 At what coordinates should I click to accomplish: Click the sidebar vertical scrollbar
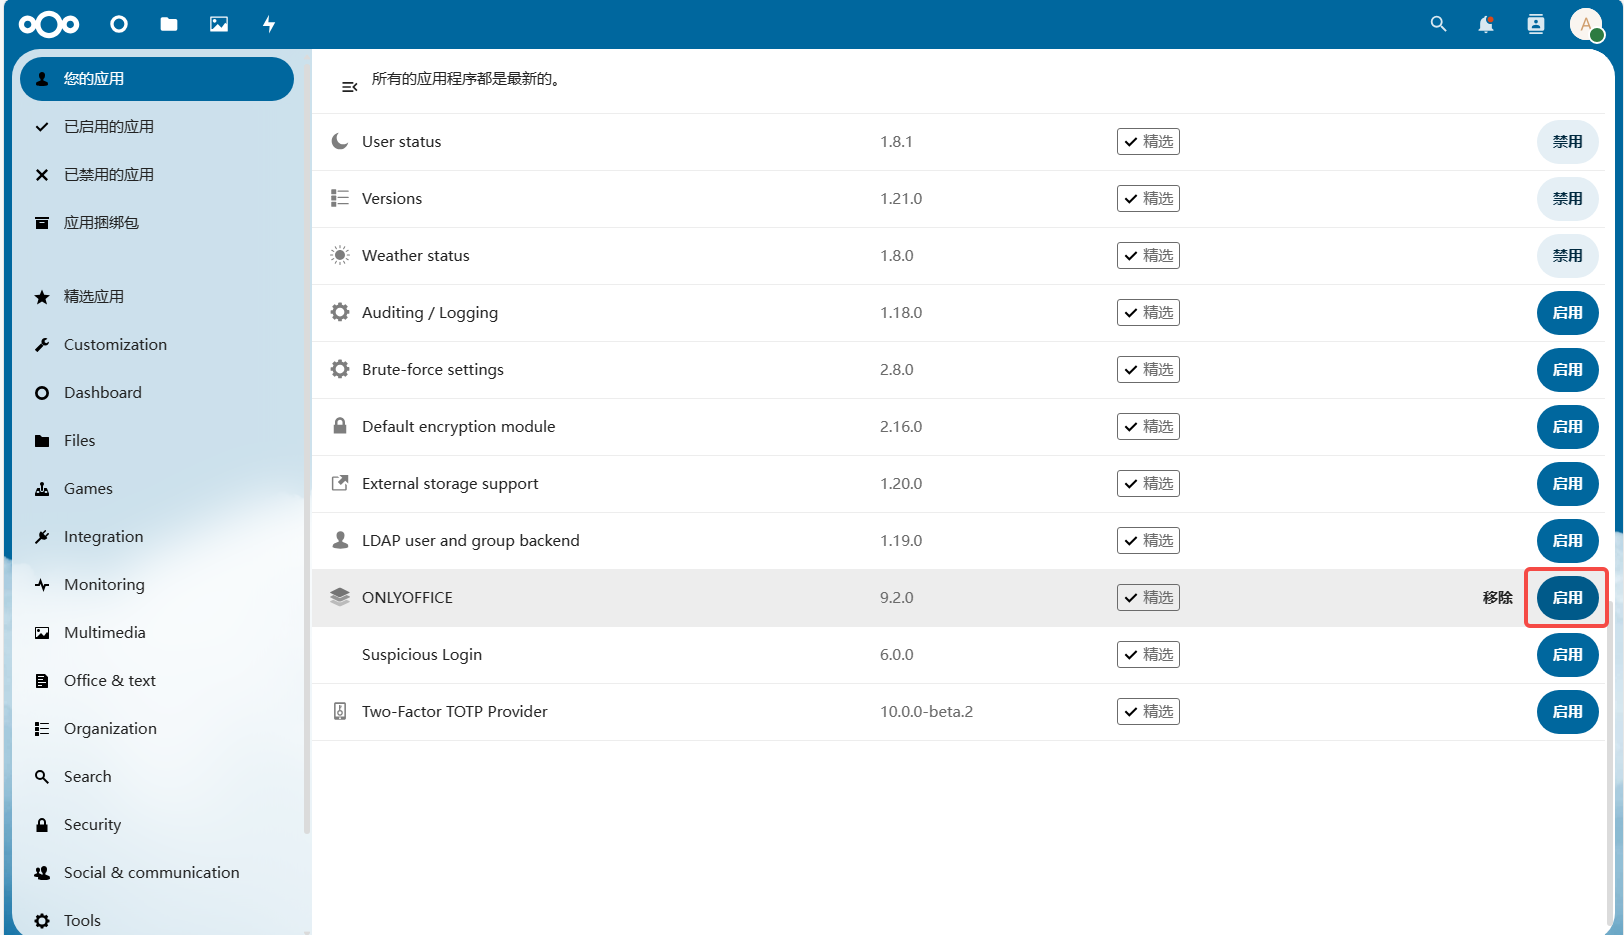(x=307, y=660)
